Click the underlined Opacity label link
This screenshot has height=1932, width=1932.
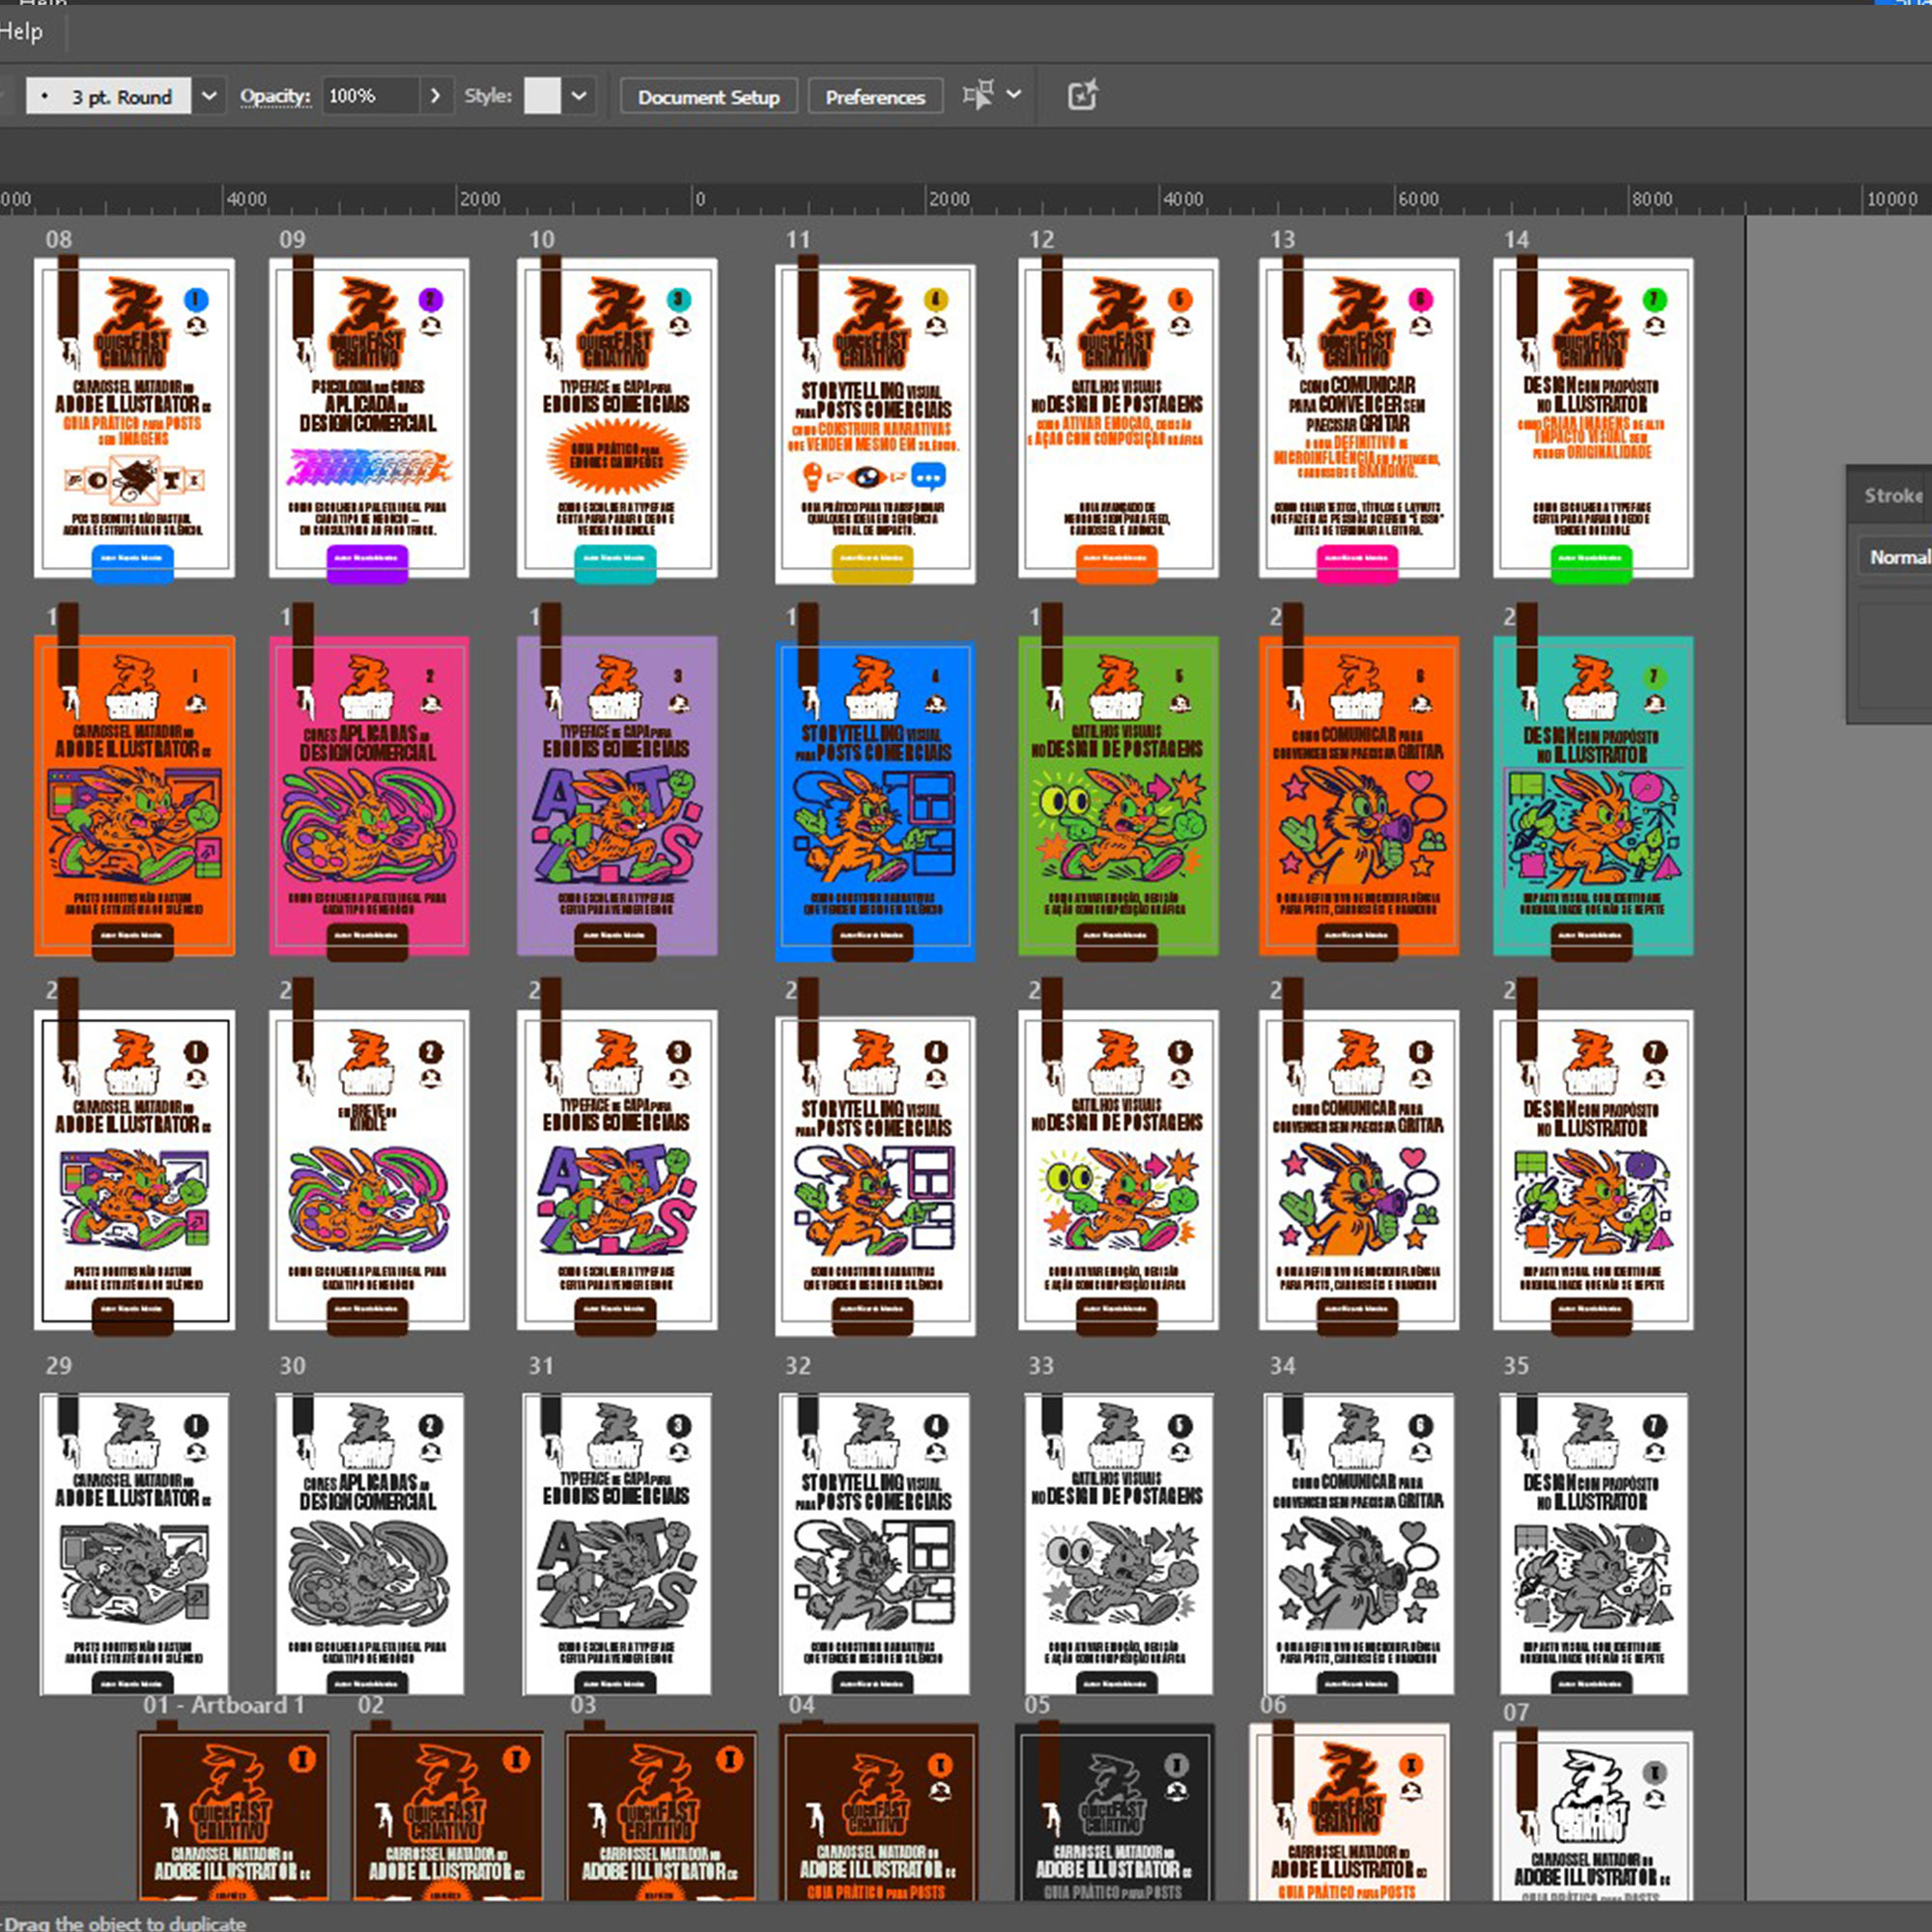point(275,96)
